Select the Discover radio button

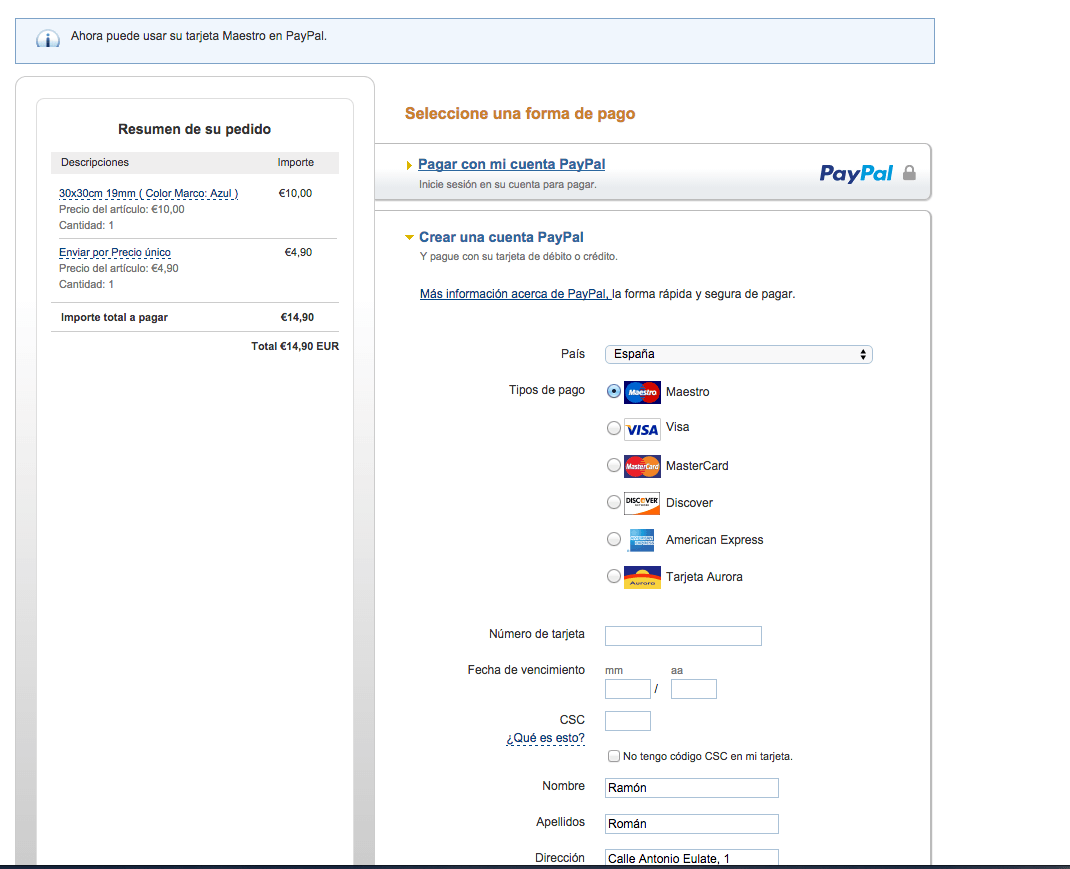point(613,502)
